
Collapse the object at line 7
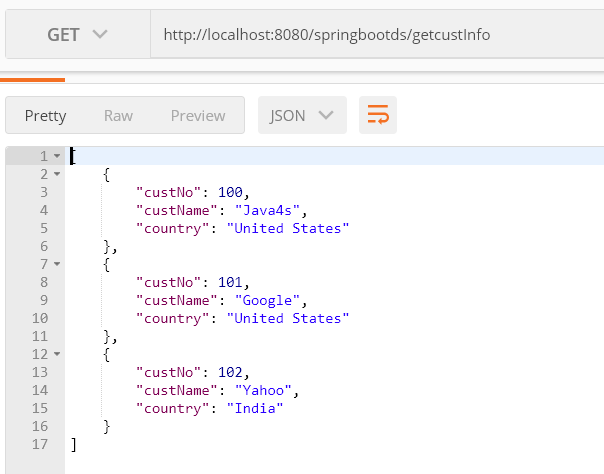pos(57,264)
